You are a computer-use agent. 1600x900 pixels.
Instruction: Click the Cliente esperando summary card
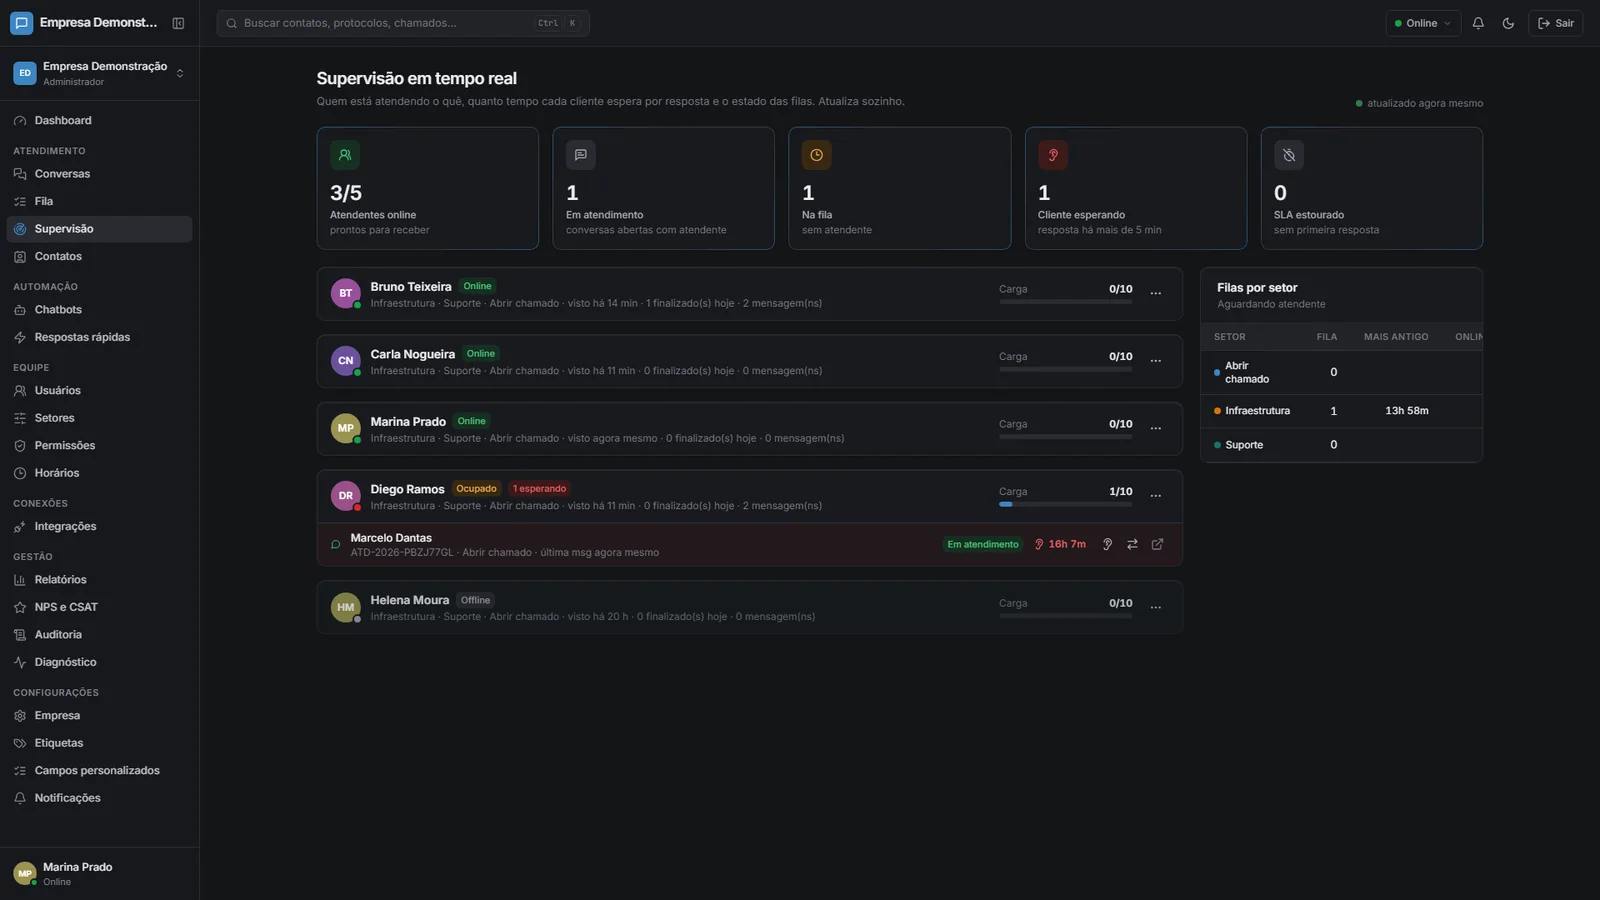(1136, 188)
